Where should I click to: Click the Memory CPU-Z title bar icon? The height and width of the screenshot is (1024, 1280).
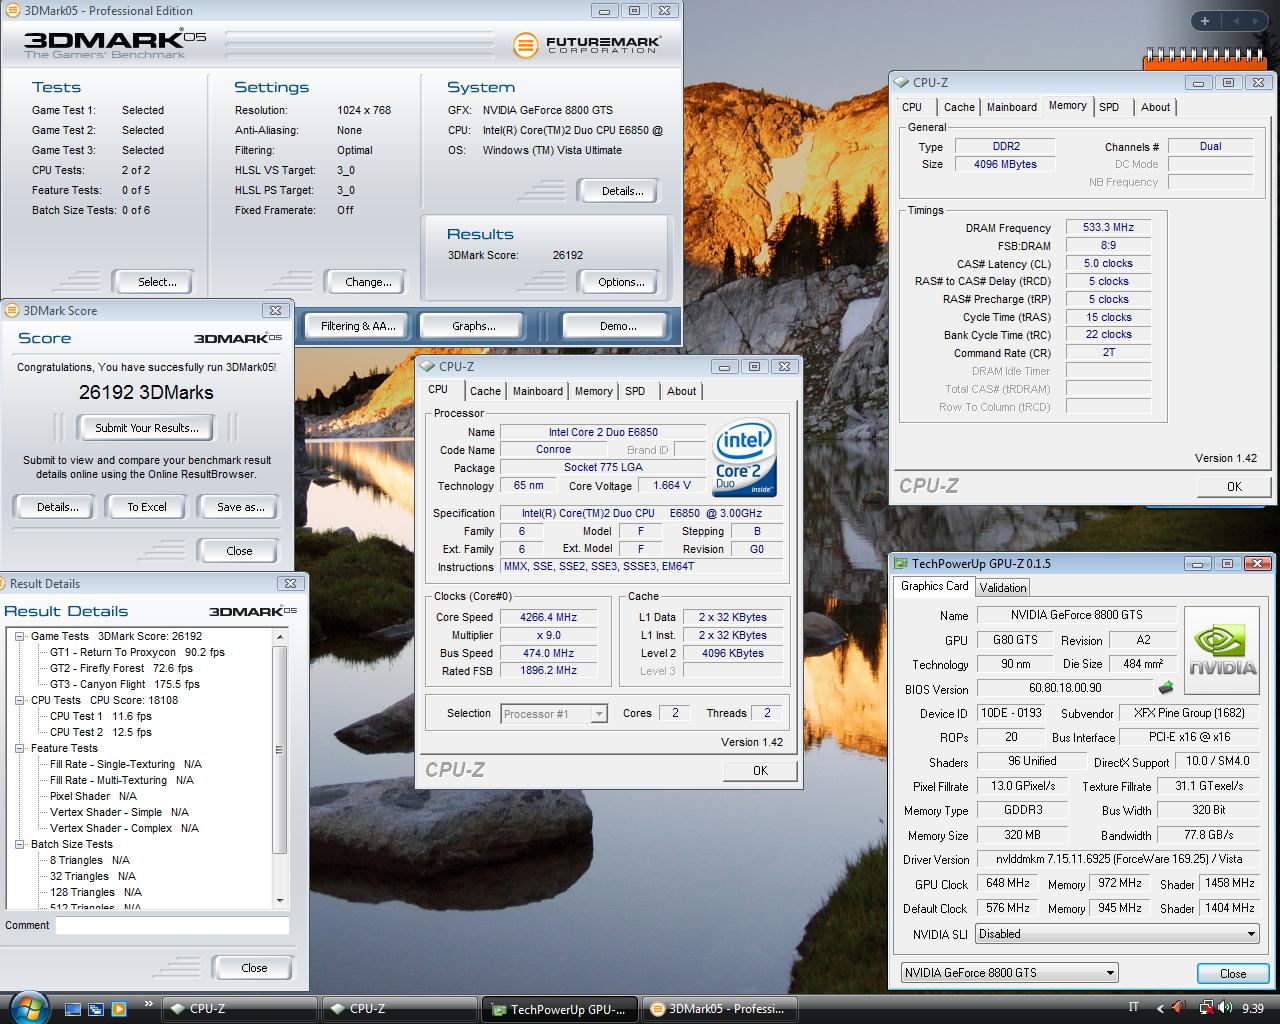click(901, 83)
